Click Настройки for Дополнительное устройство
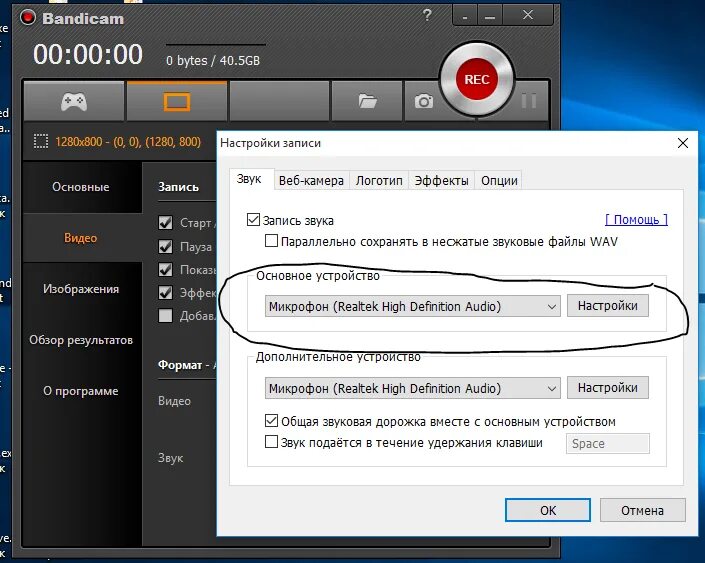 click(x=607, y=388)
